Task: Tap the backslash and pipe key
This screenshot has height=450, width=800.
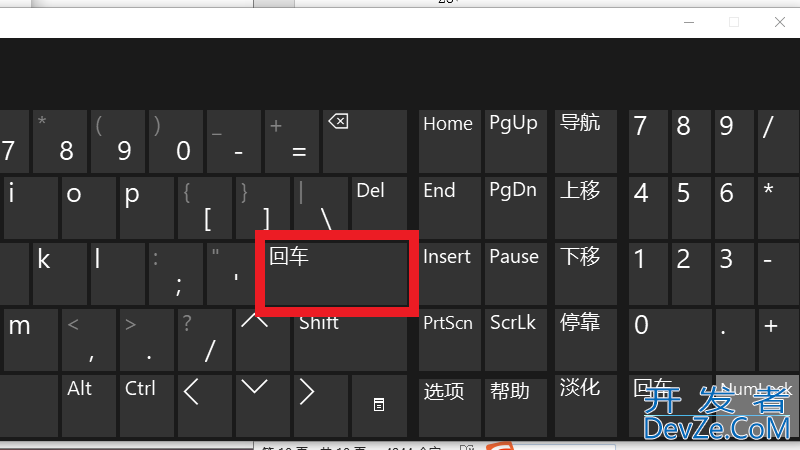Action: click(x=320, y=208)
